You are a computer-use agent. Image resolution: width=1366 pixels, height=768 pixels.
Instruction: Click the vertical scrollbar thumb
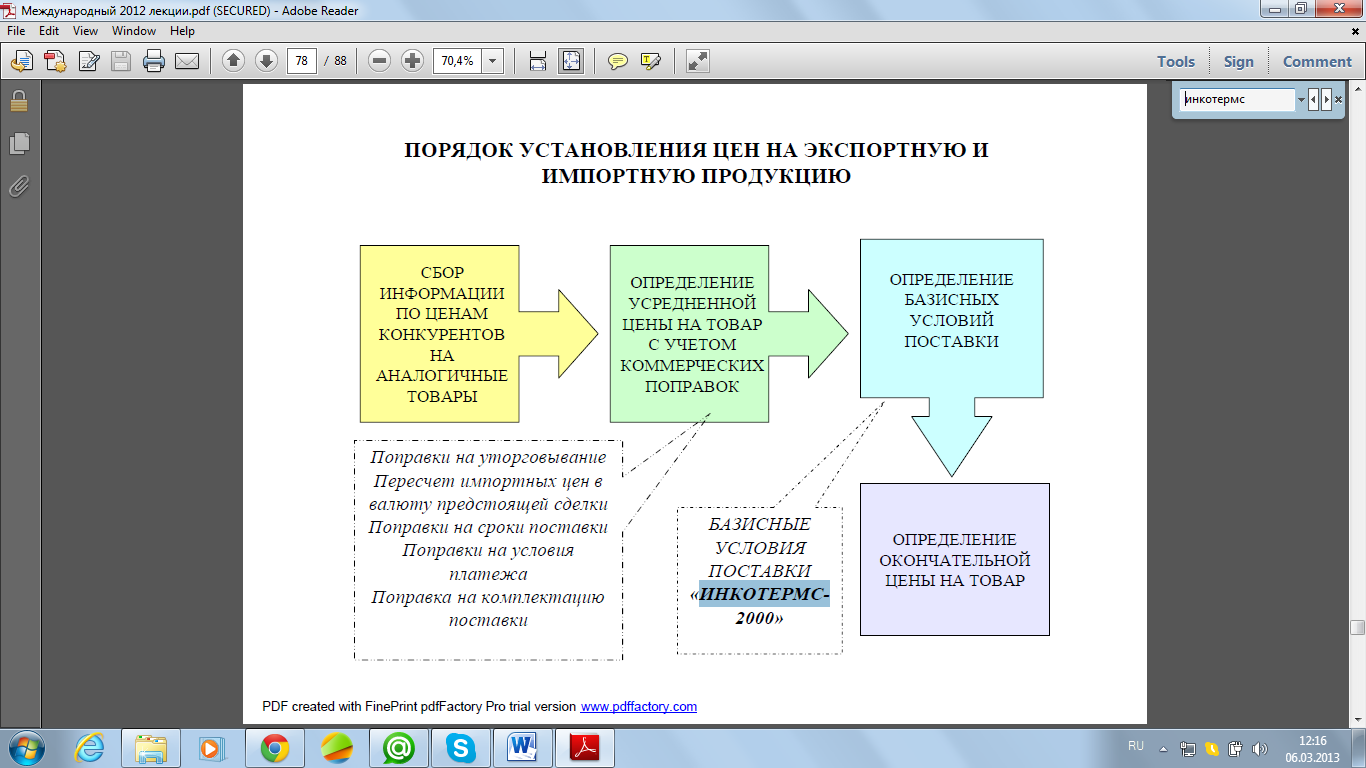(x=1357, y=627)
